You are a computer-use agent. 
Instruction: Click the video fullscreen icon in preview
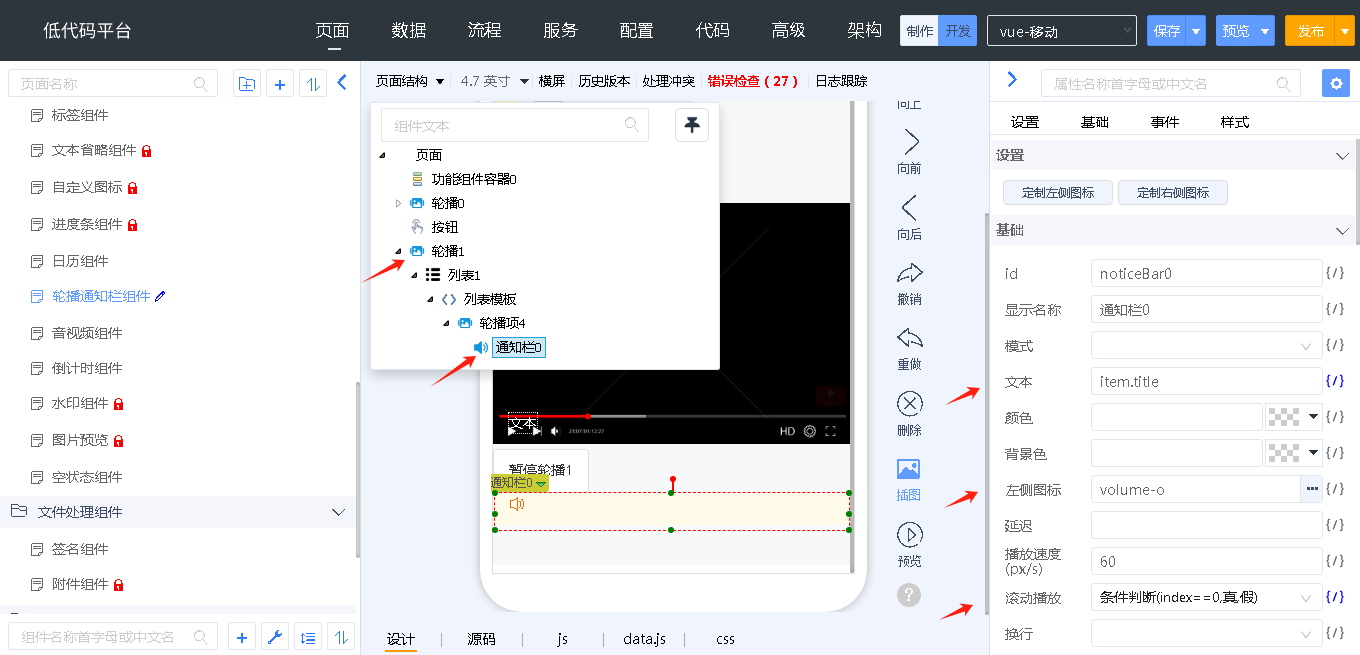830,431
